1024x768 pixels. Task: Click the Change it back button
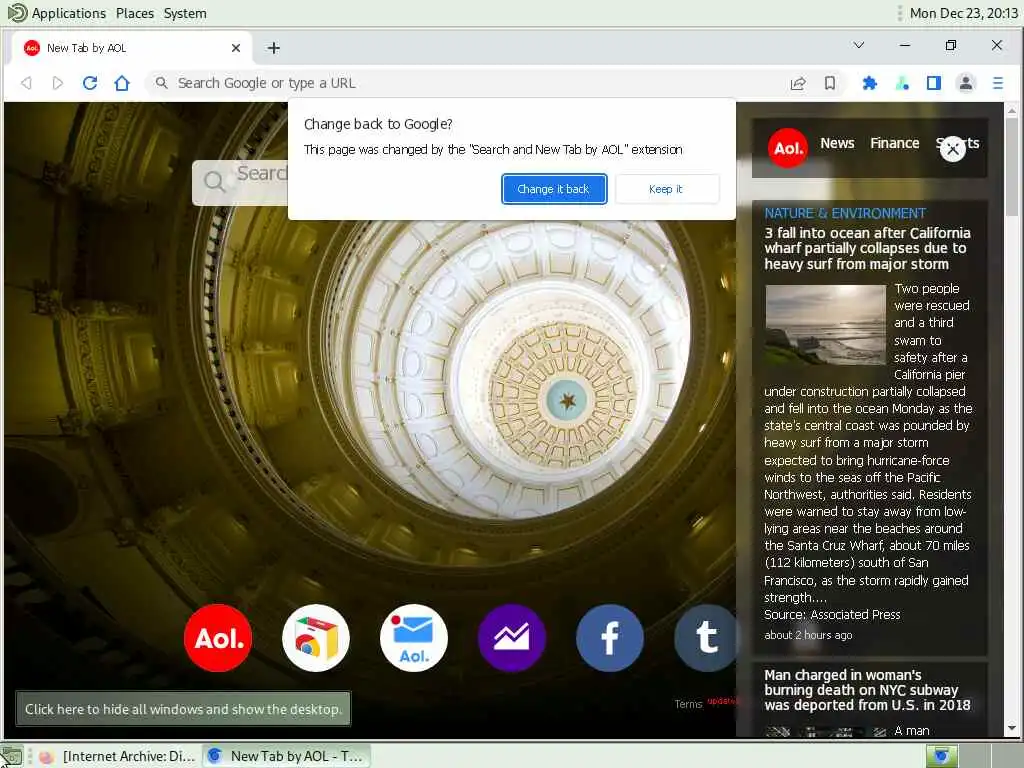coord(554,189)
